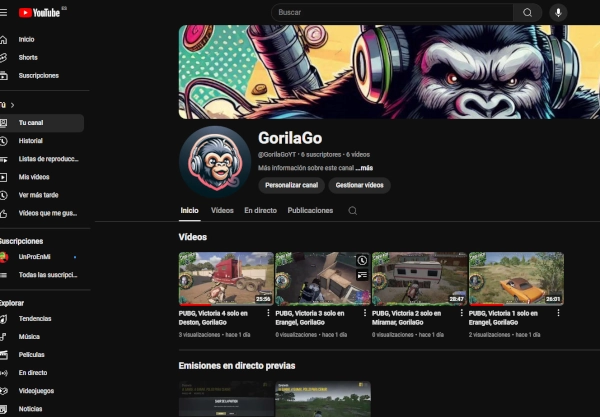Expand the "Tú" section chevron
Viewport: 600px width, 417px height.
pos(10,104)
